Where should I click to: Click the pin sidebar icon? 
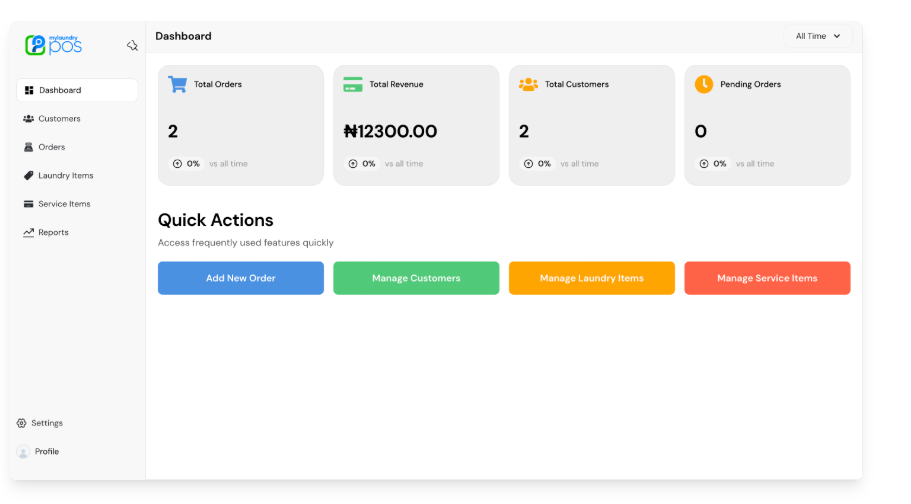coord(132,45)
